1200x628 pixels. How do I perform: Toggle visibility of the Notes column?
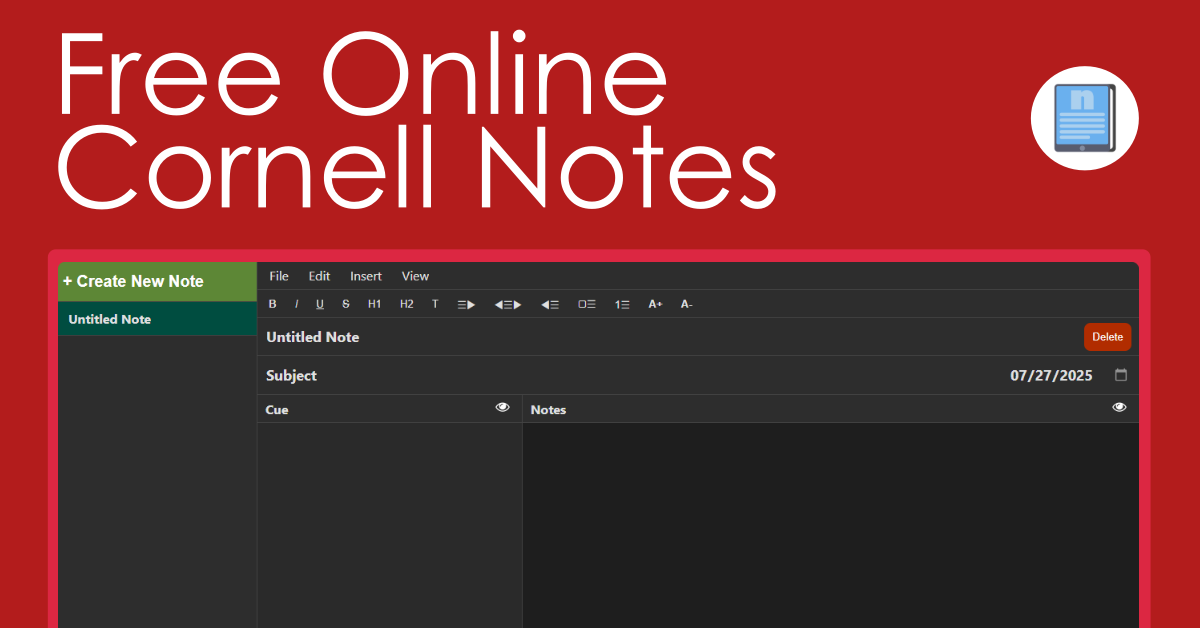(x=1118, y=408)
